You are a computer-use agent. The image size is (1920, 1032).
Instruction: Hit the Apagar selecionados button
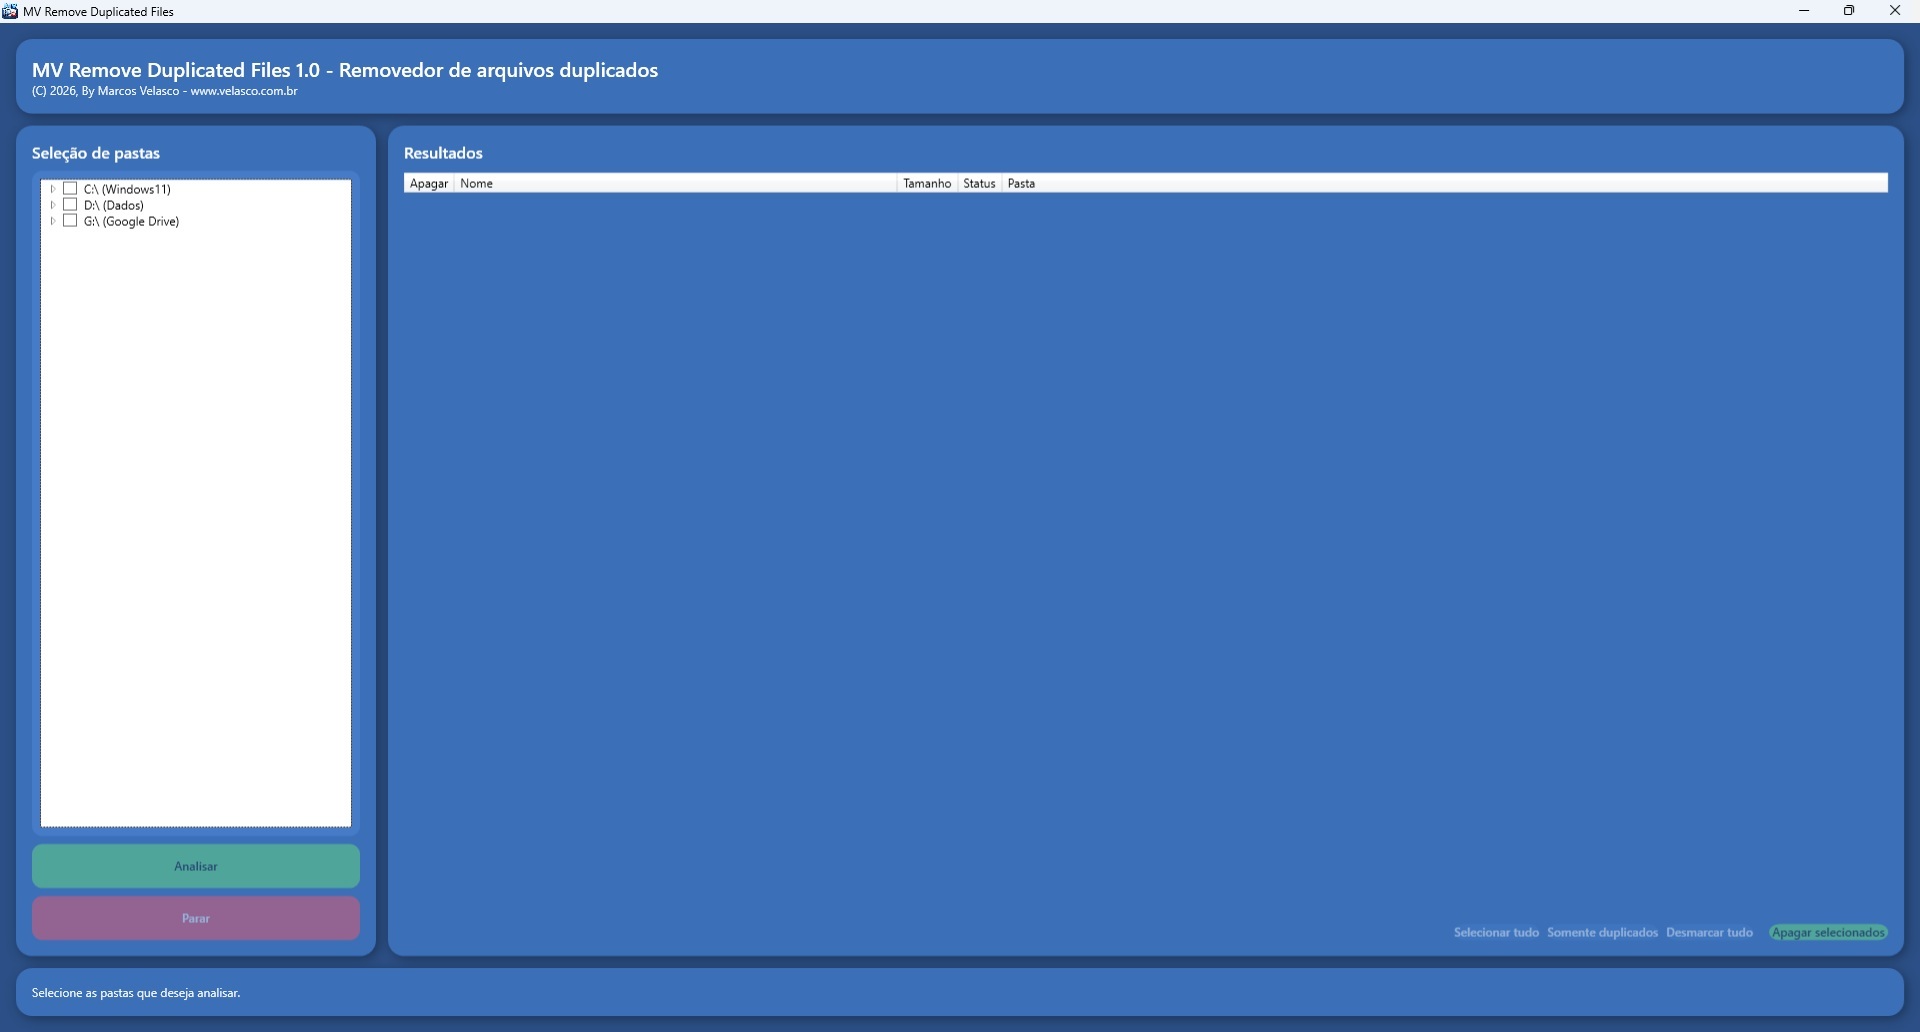(1828, 933)
